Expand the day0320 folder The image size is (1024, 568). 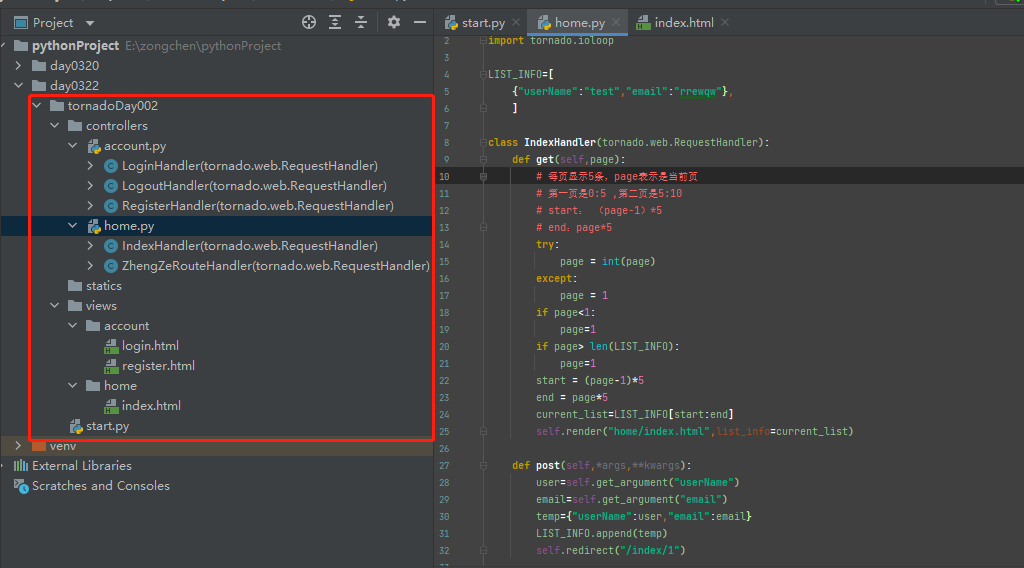[x=18, y=66]
